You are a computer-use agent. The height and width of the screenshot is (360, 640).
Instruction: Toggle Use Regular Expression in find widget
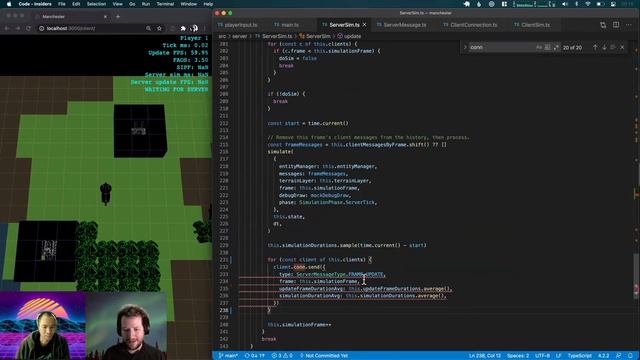point(556,47)
